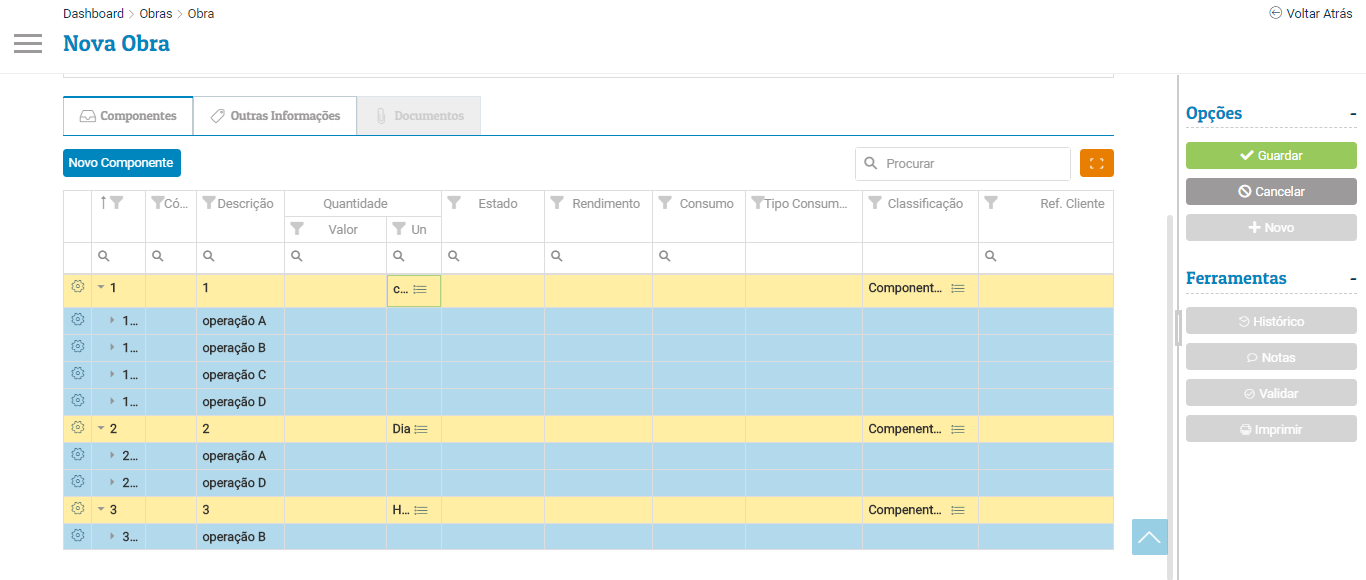Click the orange fullscreen grid icon

tap(1096, 163)
